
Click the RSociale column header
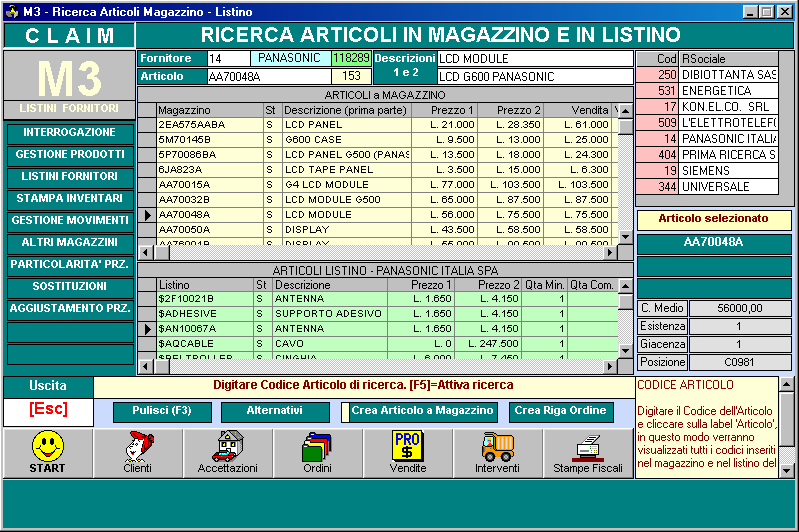pos(729,59)
